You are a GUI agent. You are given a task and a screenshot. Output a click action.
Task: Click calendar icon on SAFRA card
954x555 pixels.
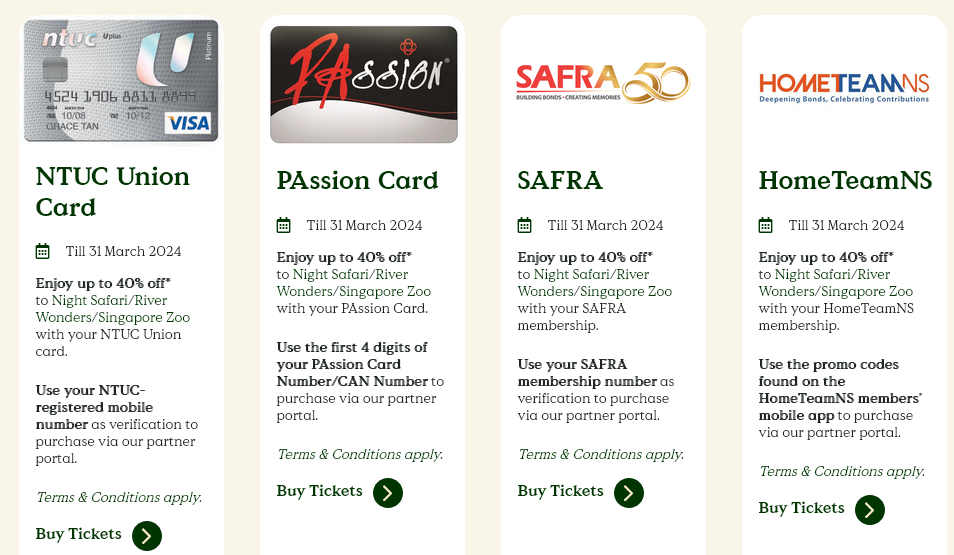click(524, 225)
